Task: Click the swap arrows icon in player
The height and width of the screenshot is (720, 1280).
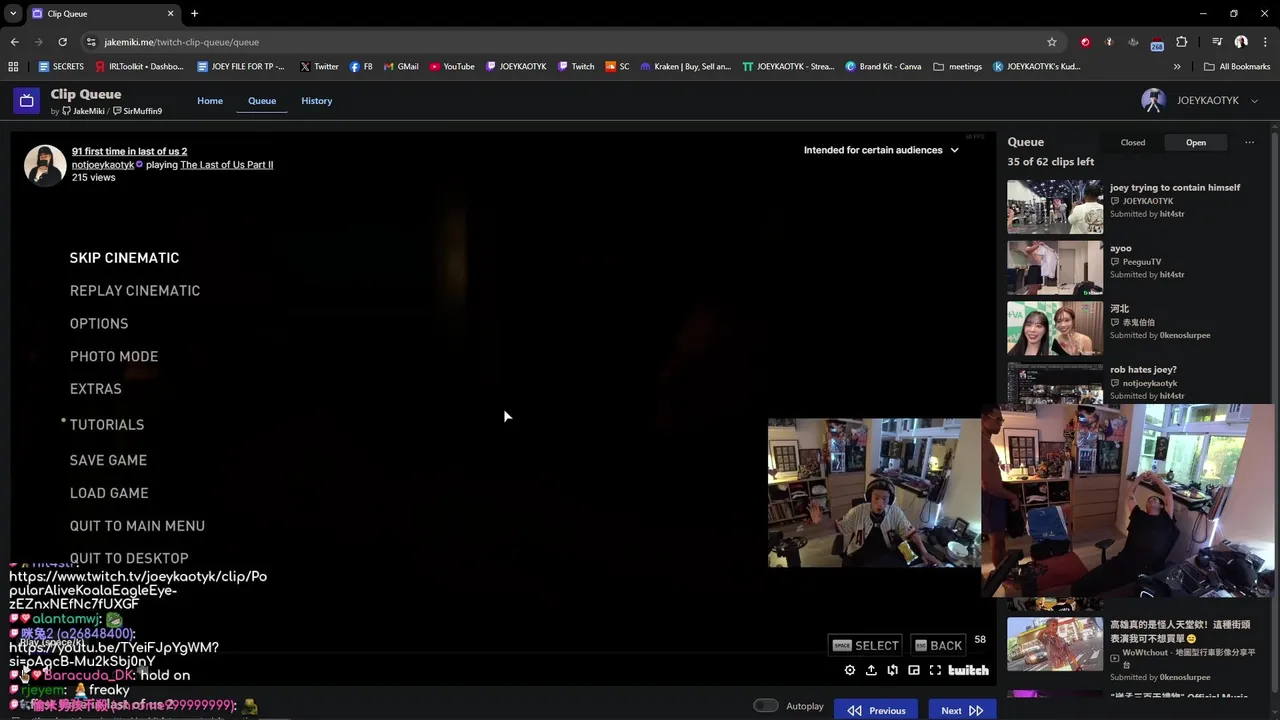Action: click(x=892, y=670)
